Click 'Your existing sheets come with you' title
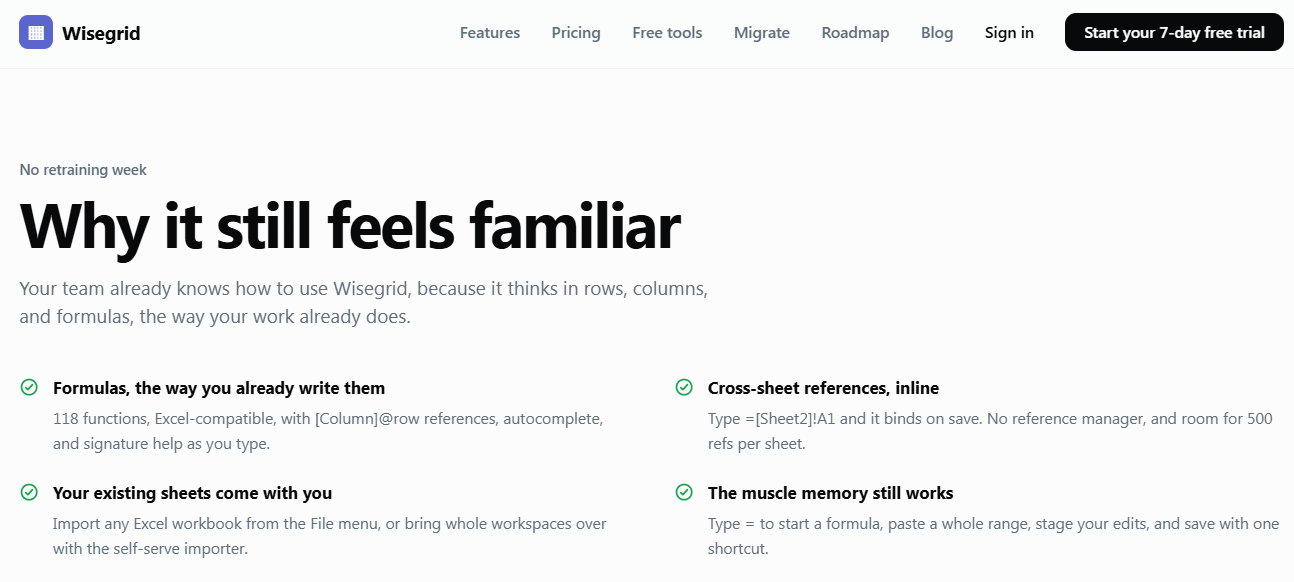This screenshot has height=582, width=1294. coord(192,493)
